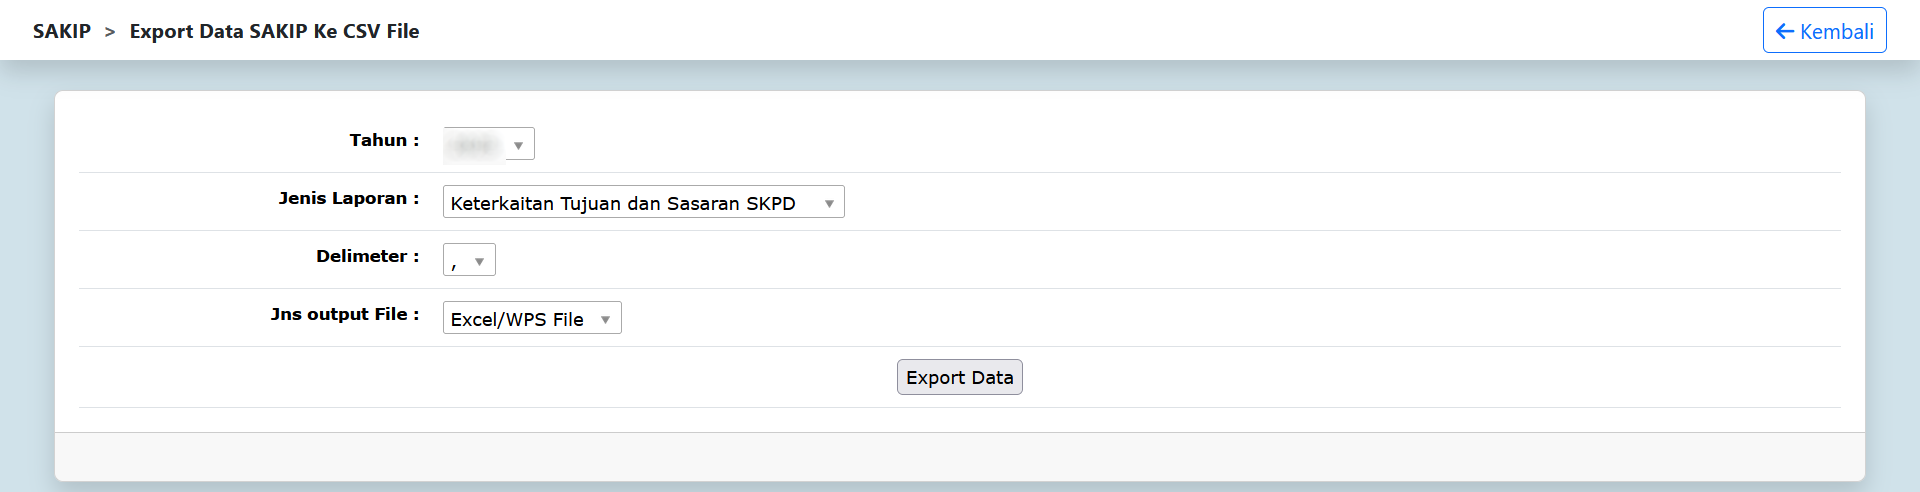Click the Delimeter dropdown arrow
This screenshot has height=492, width=1920.
pos(480,261)
